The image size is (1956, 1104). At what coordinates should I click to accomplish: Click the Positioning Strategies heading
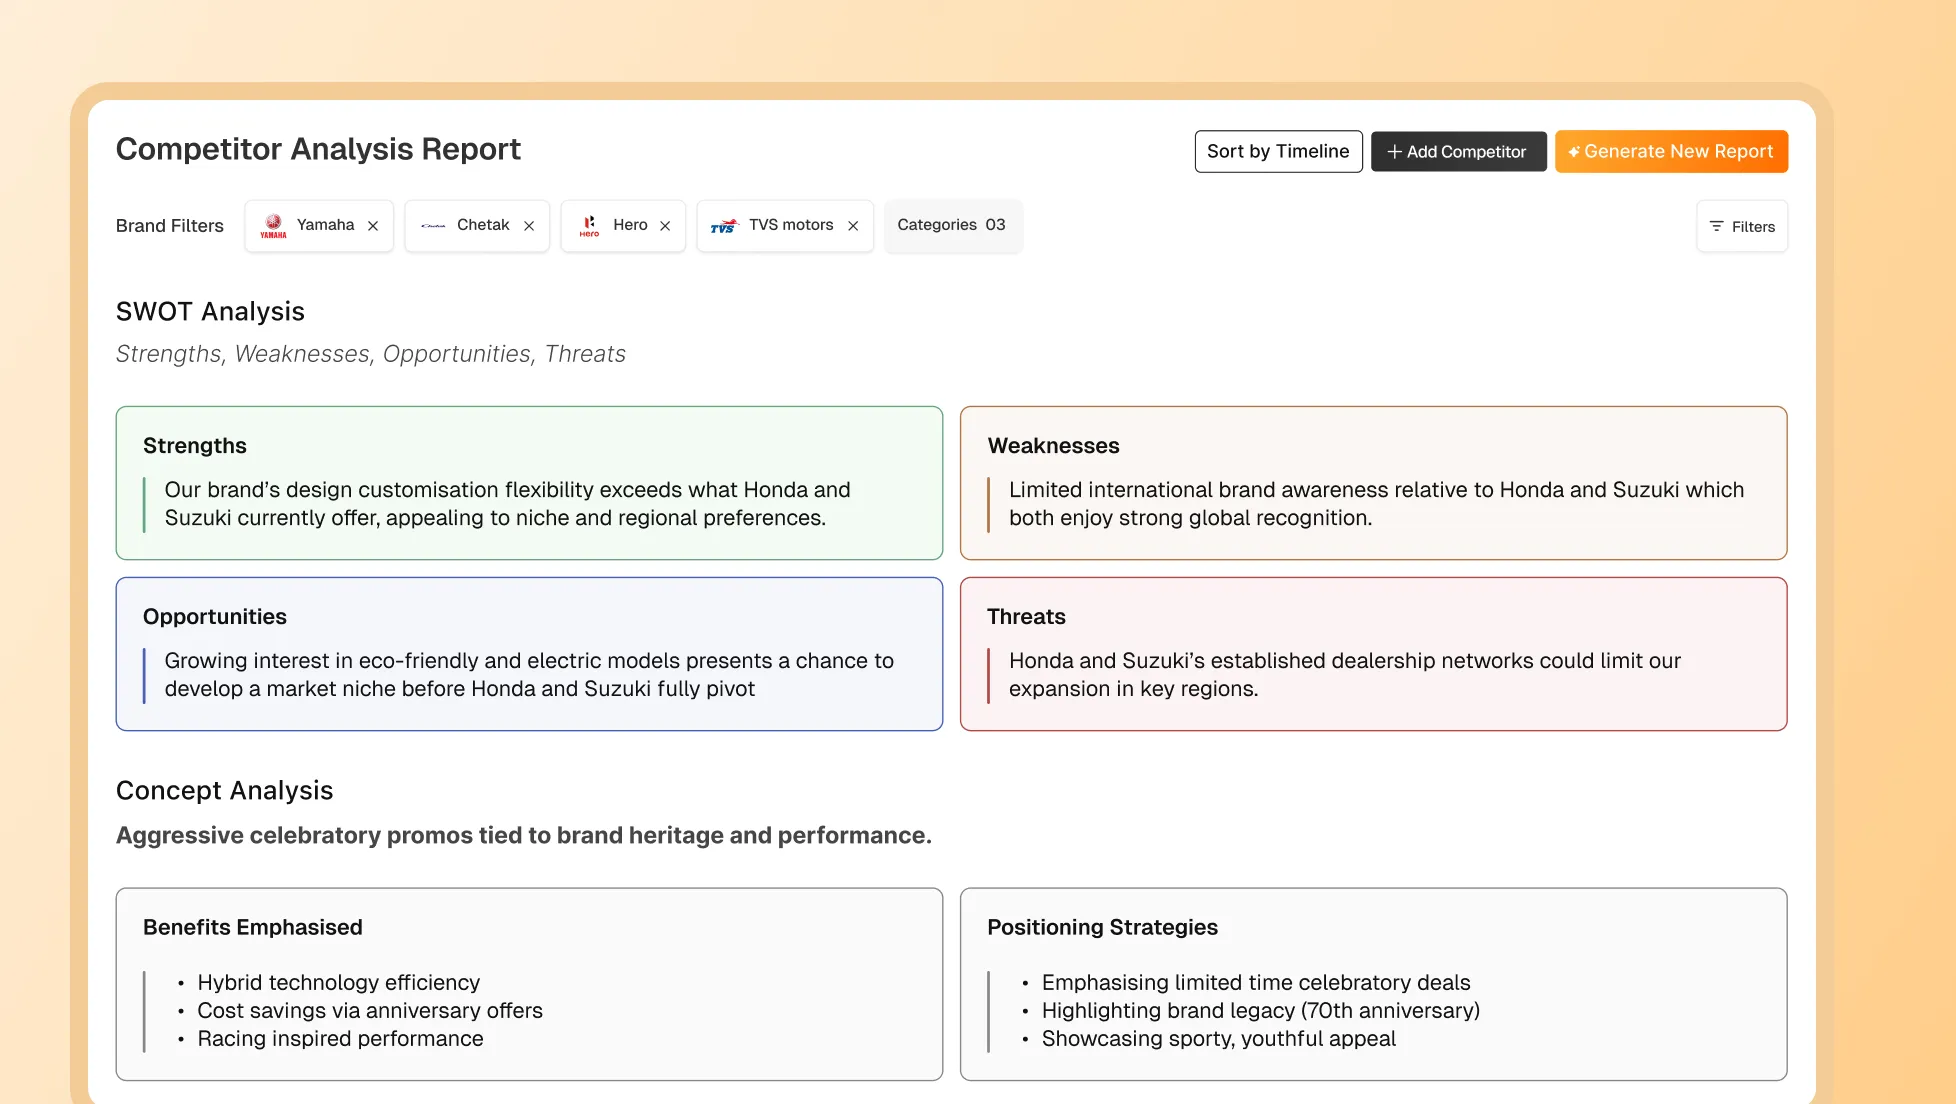pos(1102,928)
